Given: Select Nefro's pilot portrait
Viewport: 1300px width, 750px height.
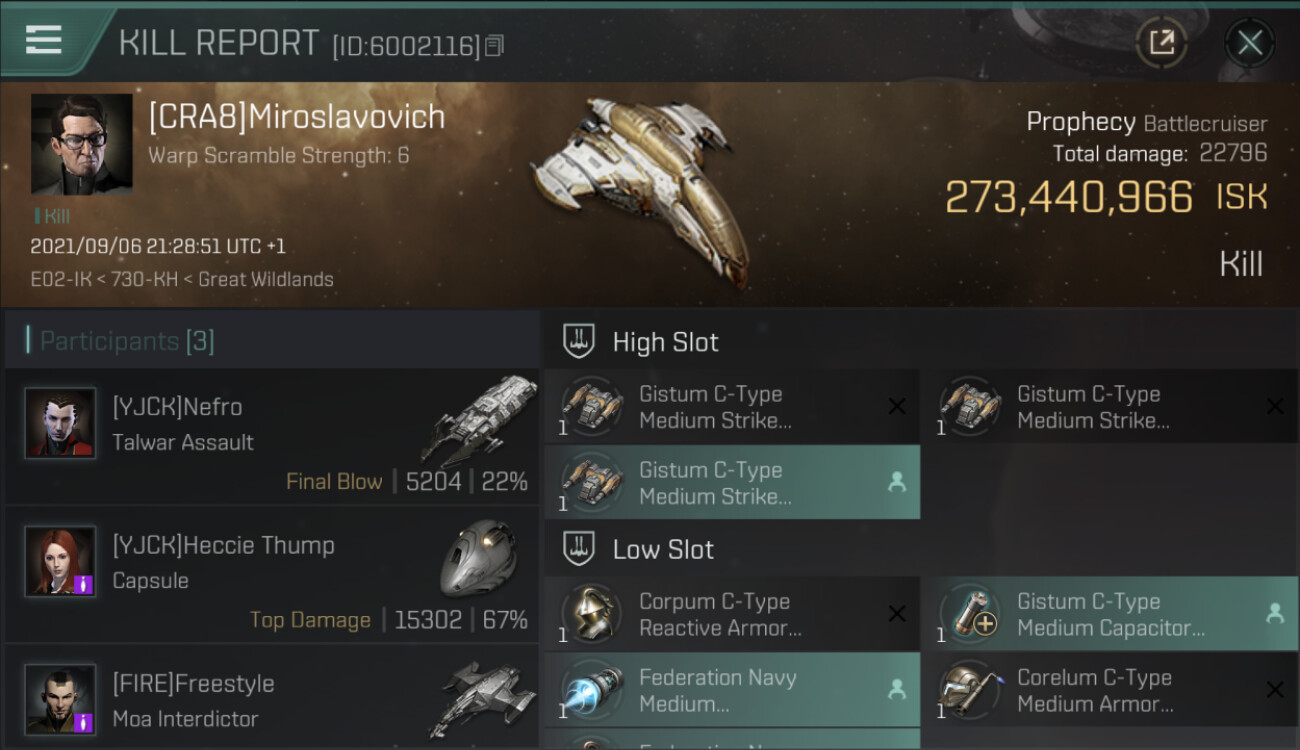Looking at the screenshot, I should [x=60, y=423].
